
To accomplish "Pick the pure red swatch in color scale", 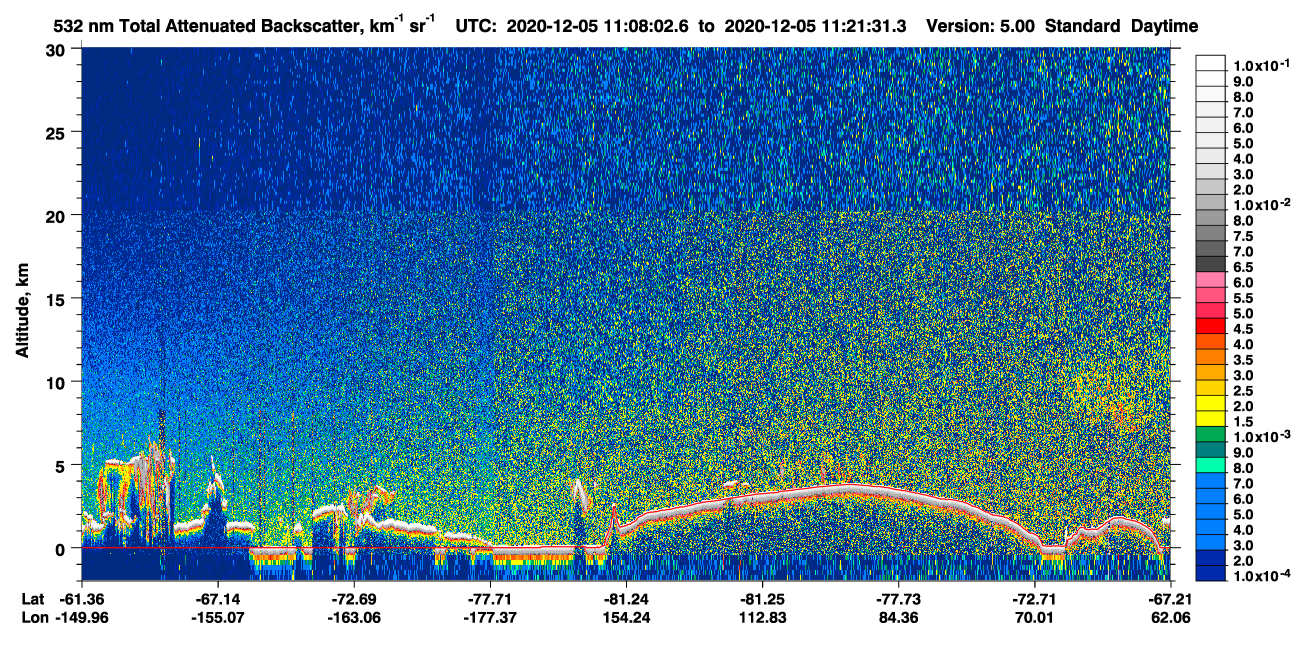I will point(1210,326).
